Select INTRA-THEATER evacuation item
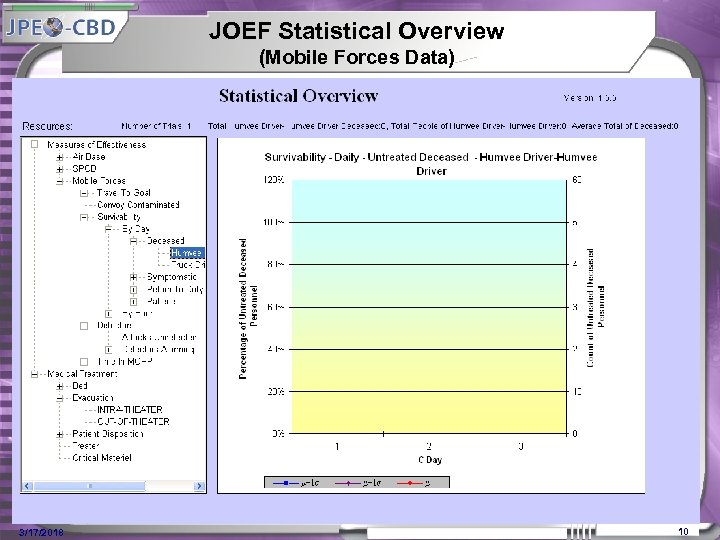 [x=130, y=410]
